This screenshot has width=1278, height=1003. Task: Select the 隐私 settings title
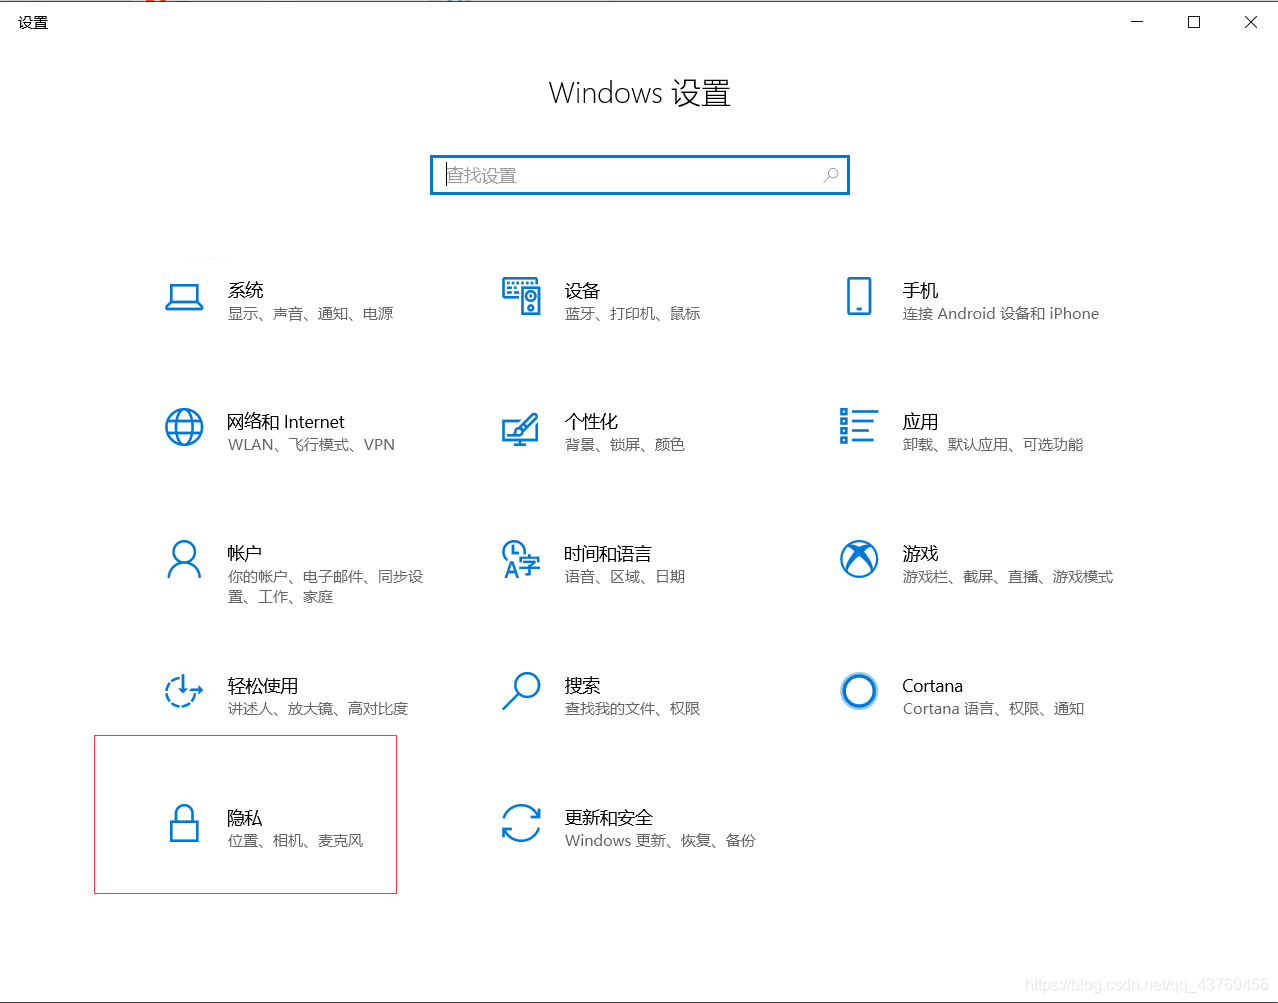[x=245, y=818]
